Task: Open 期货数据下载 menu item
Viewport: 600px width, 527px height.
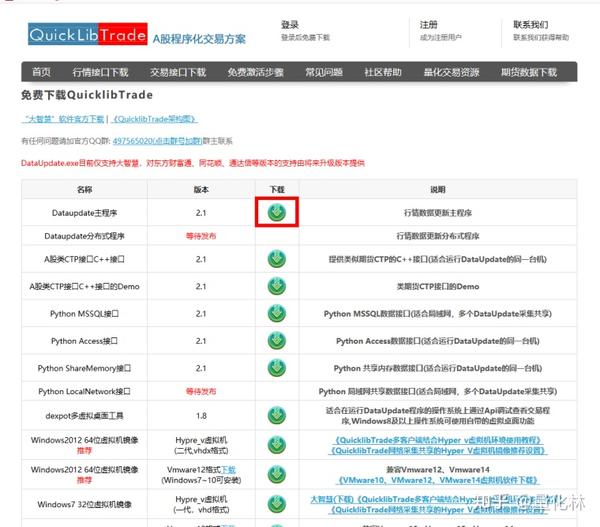Action: click(x=529, y=72)
